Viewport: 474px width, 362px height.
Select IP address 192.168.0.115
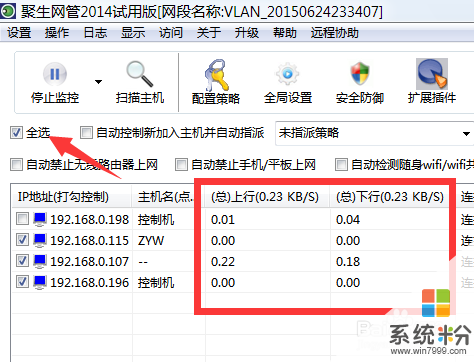(89, 241)
